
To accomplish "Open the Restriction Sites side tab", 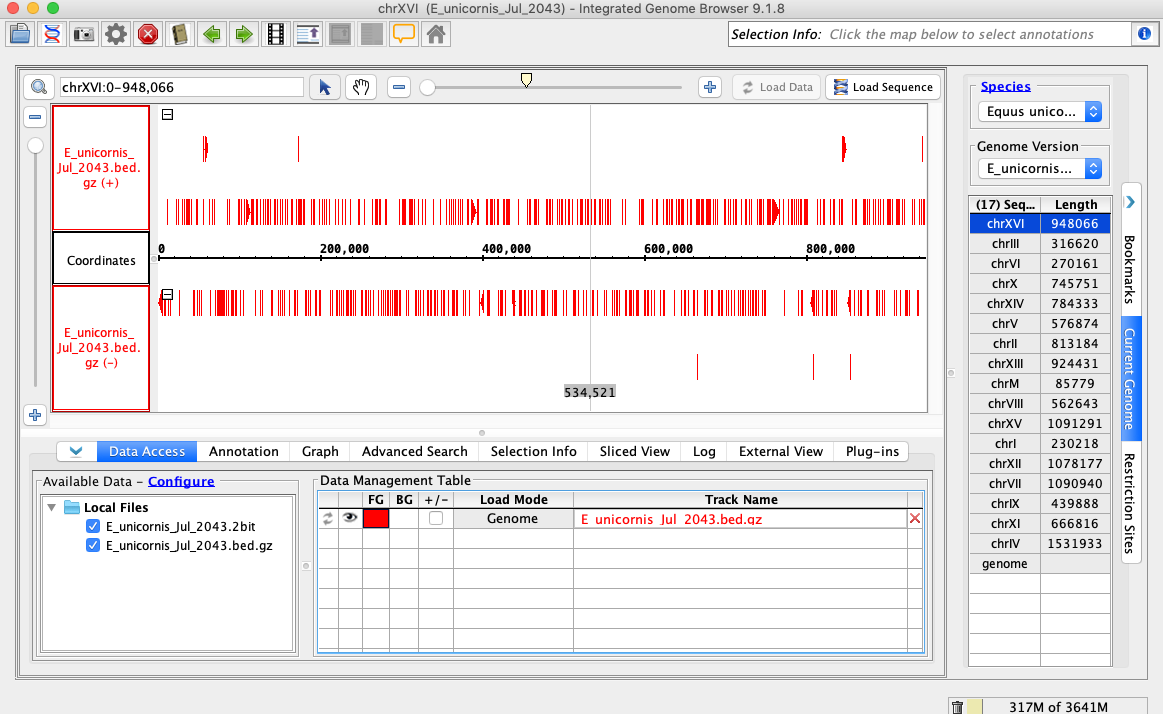I will click(1130, 503).
